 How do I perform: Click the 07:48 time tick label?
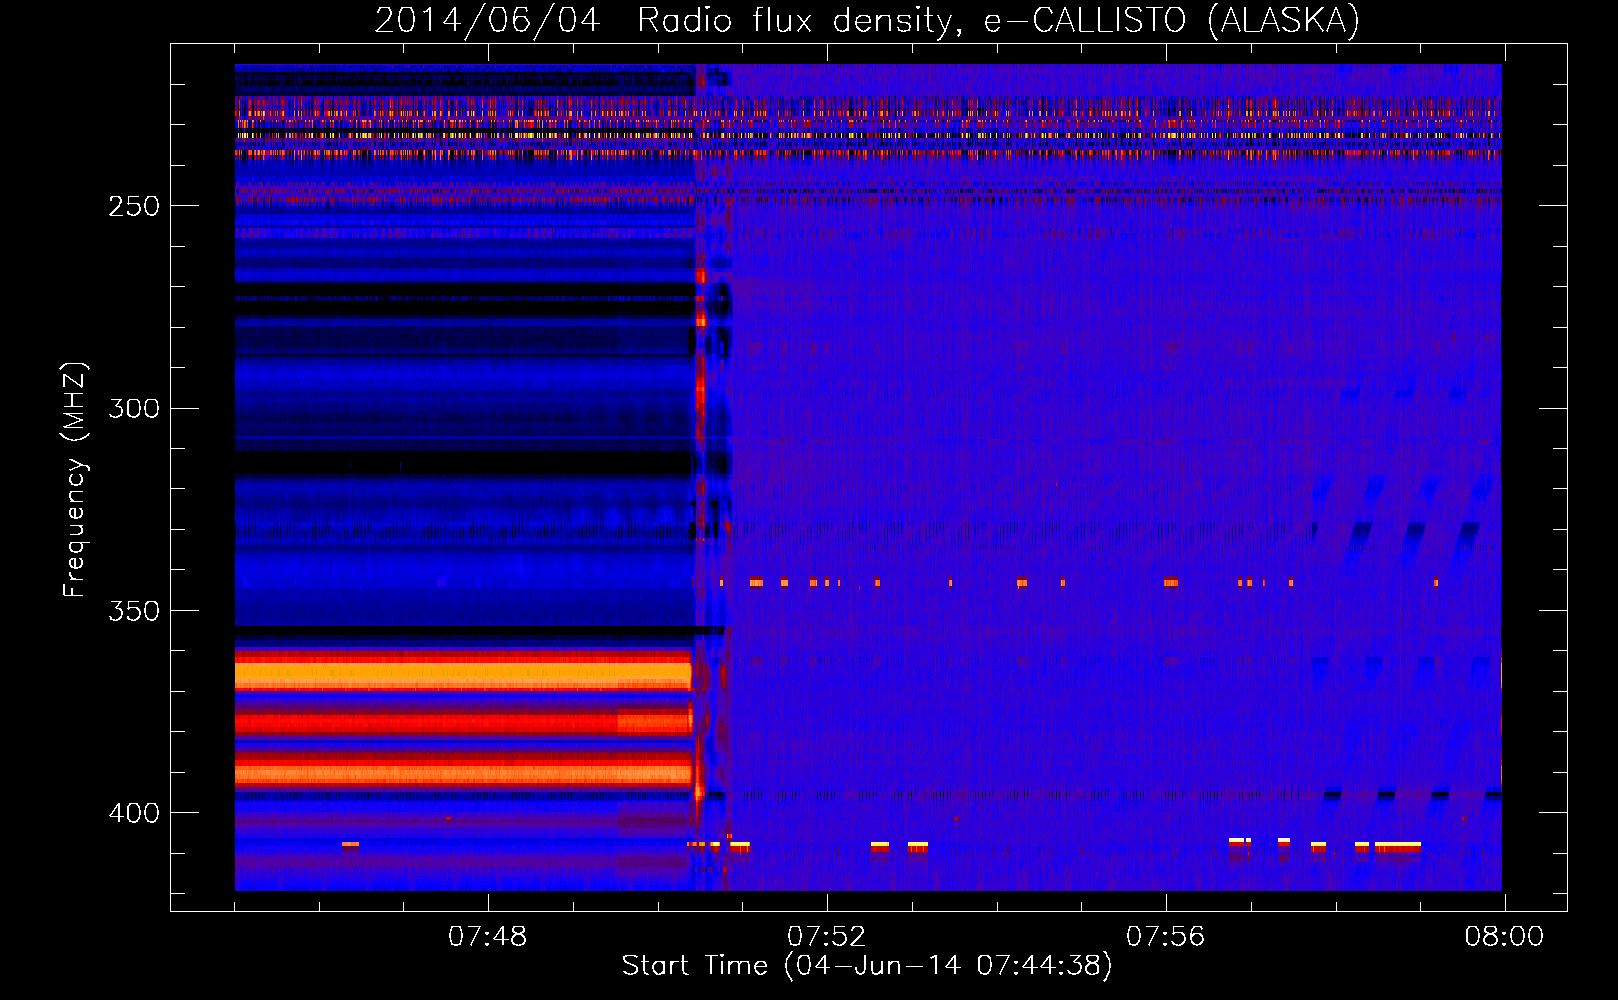point(488,937)
